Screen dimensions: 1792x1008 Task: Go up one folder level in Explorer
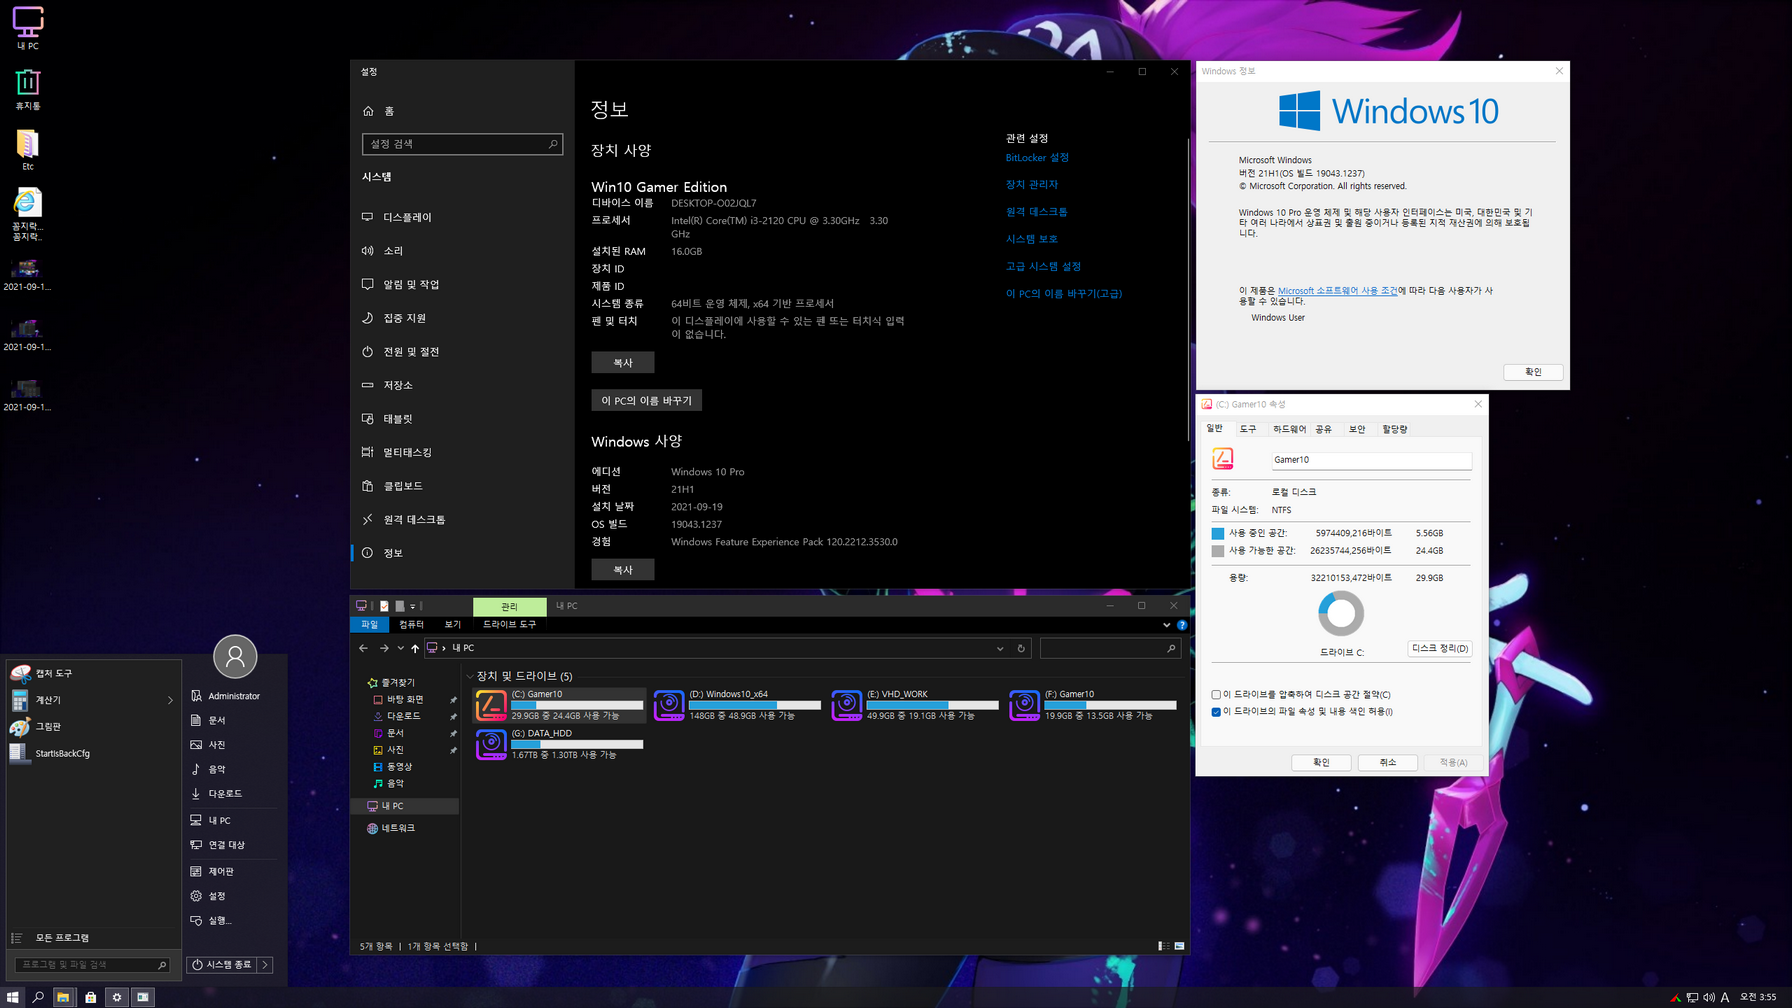415,648
